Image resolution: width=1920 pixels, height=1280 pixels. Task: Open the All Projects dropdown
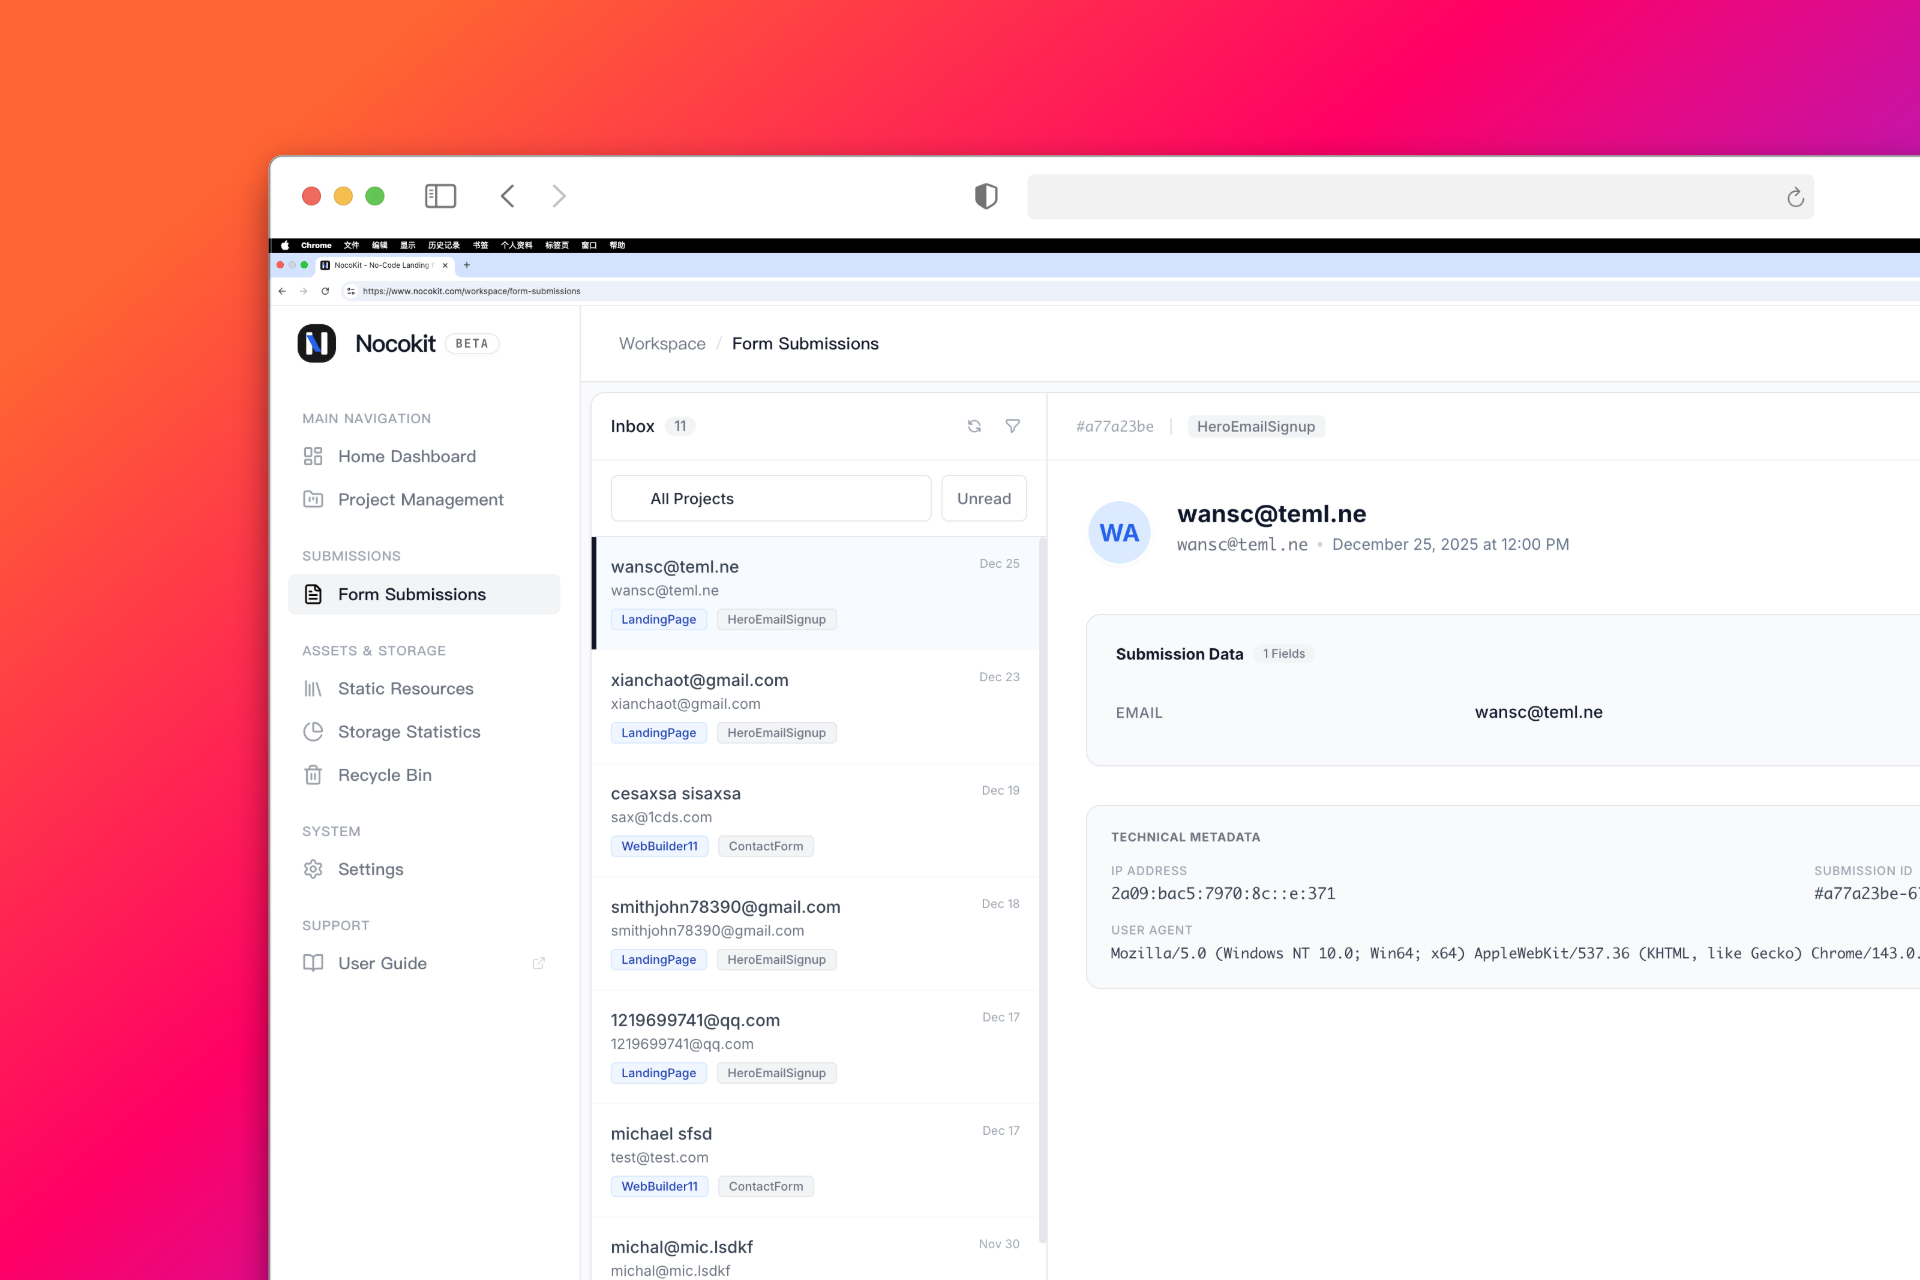pos(770,498)
